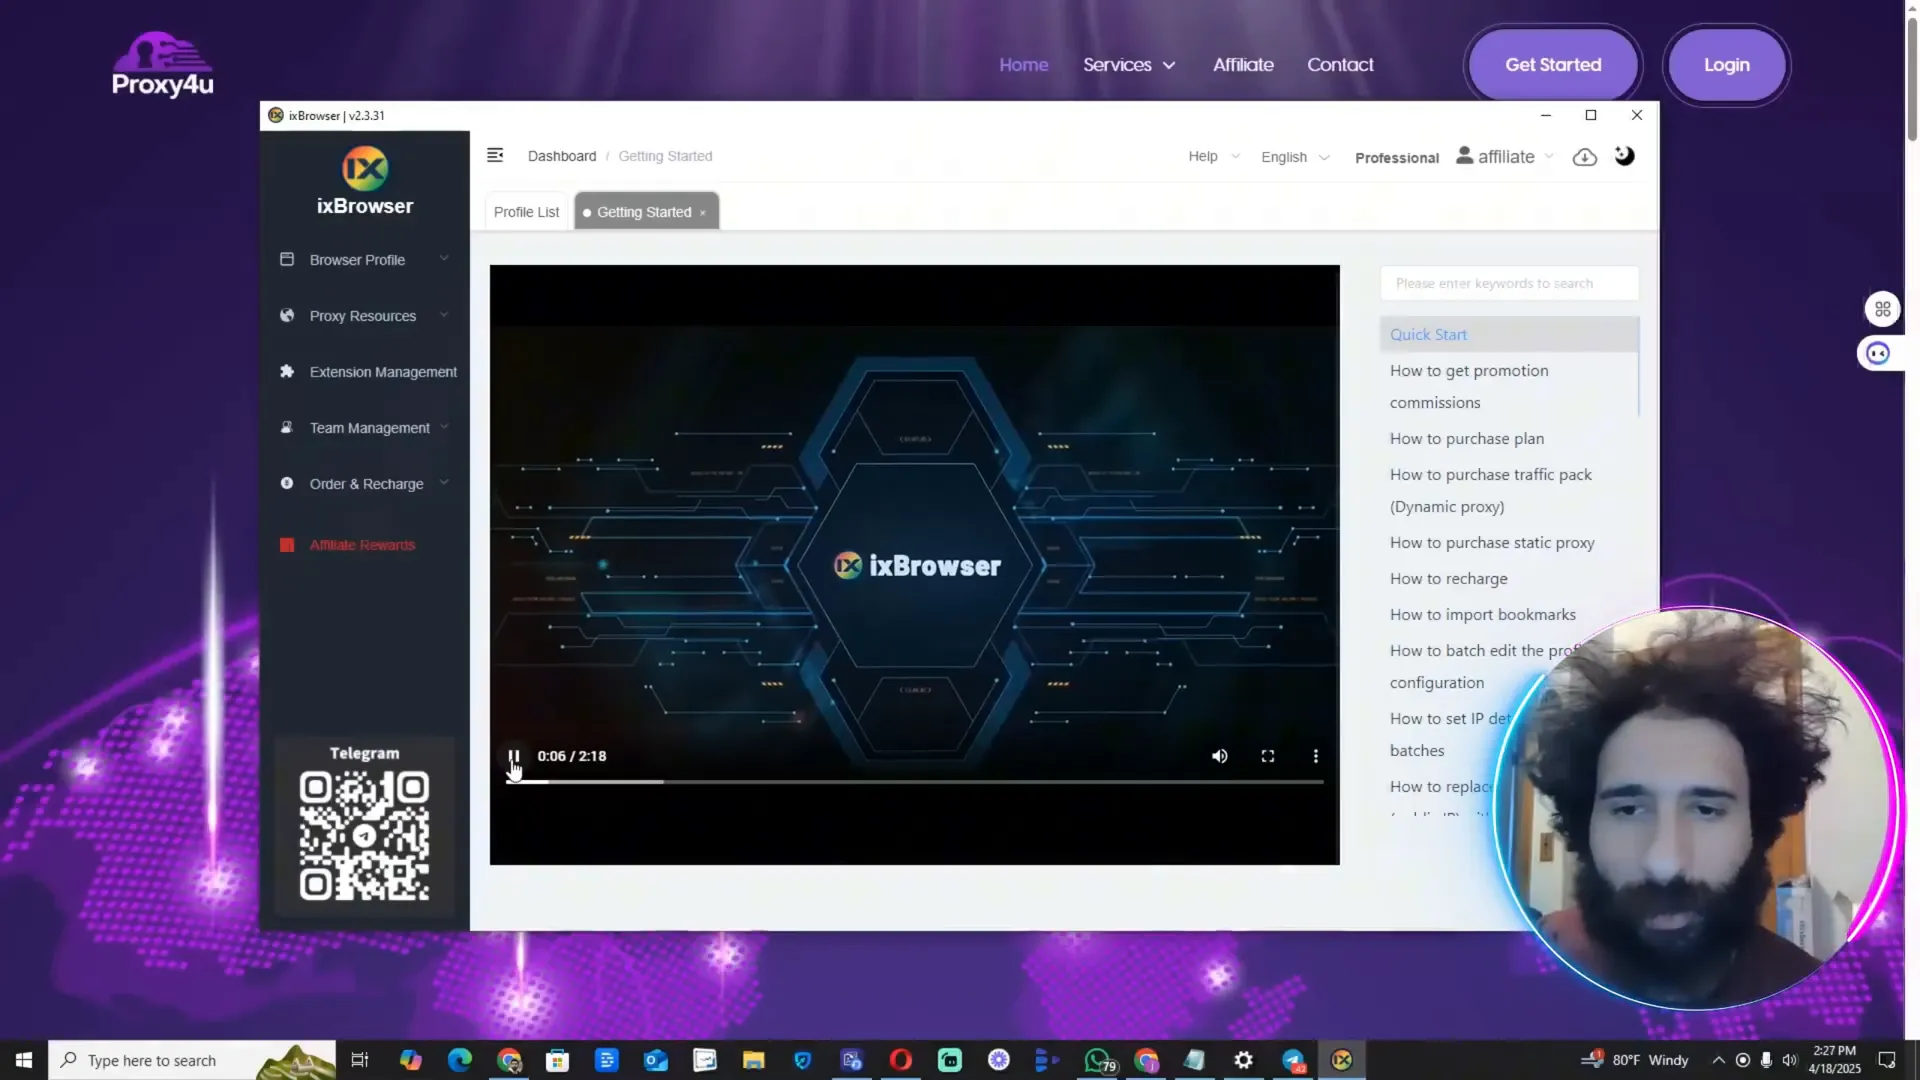Viewport: 1920px width, 1080px height.
Task: Mute the video with speaker icon
Action: (x=1220, y=756)
